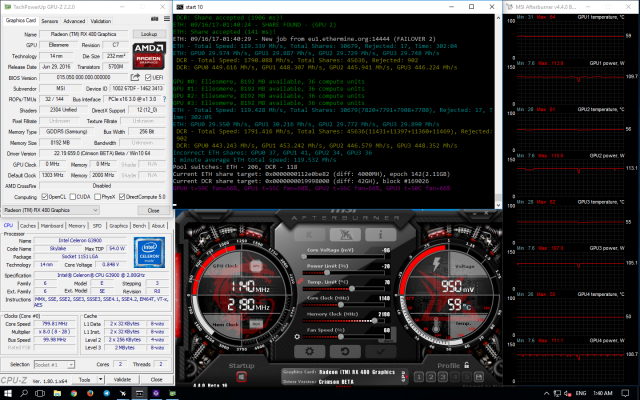Select profile slot 2 in Afterburner
The image size is (640, 400).
click(431, 377)
